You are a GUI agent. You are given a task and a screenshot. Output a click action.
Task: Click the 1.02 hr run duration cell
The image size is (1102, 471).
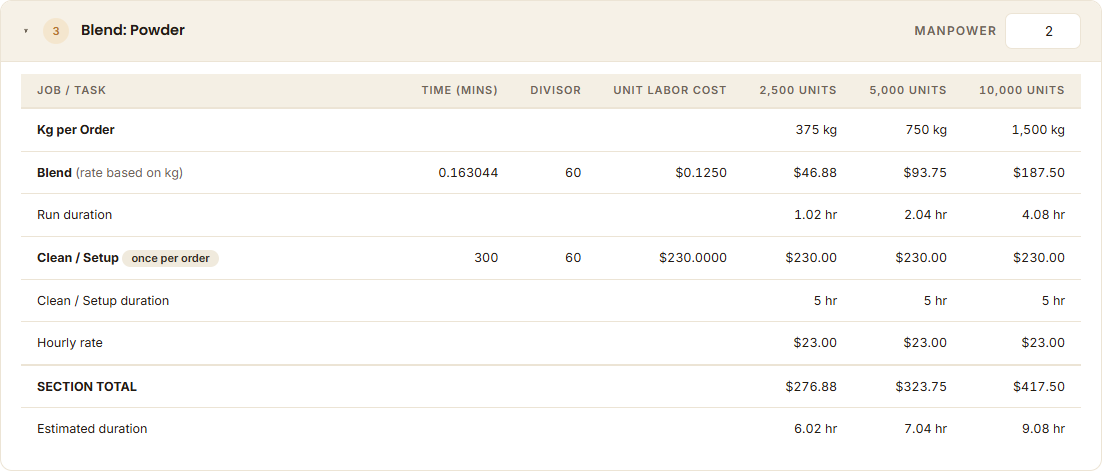point(815,215)
